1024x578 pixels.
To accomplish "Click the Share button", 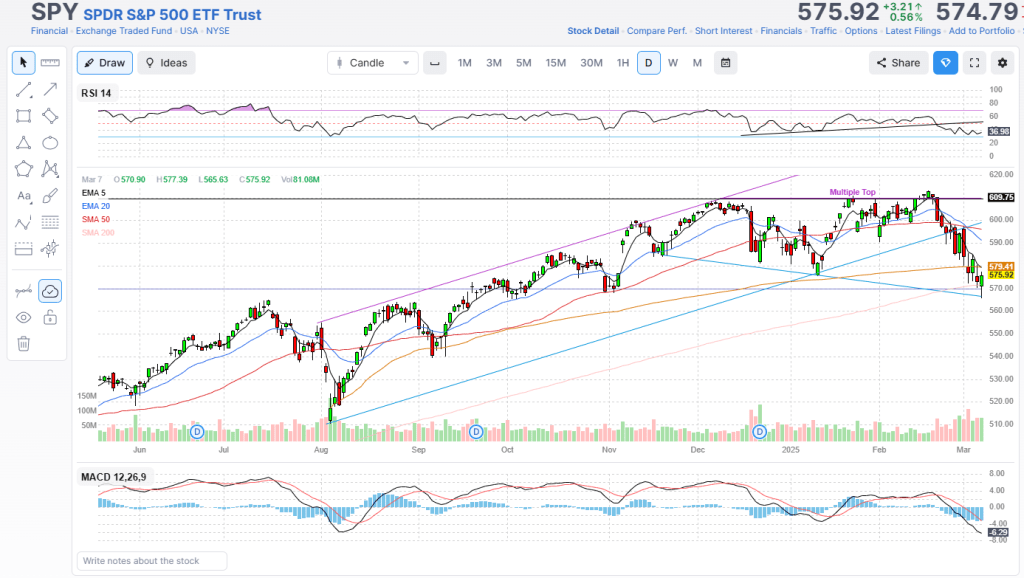I will tap(897, 63).
